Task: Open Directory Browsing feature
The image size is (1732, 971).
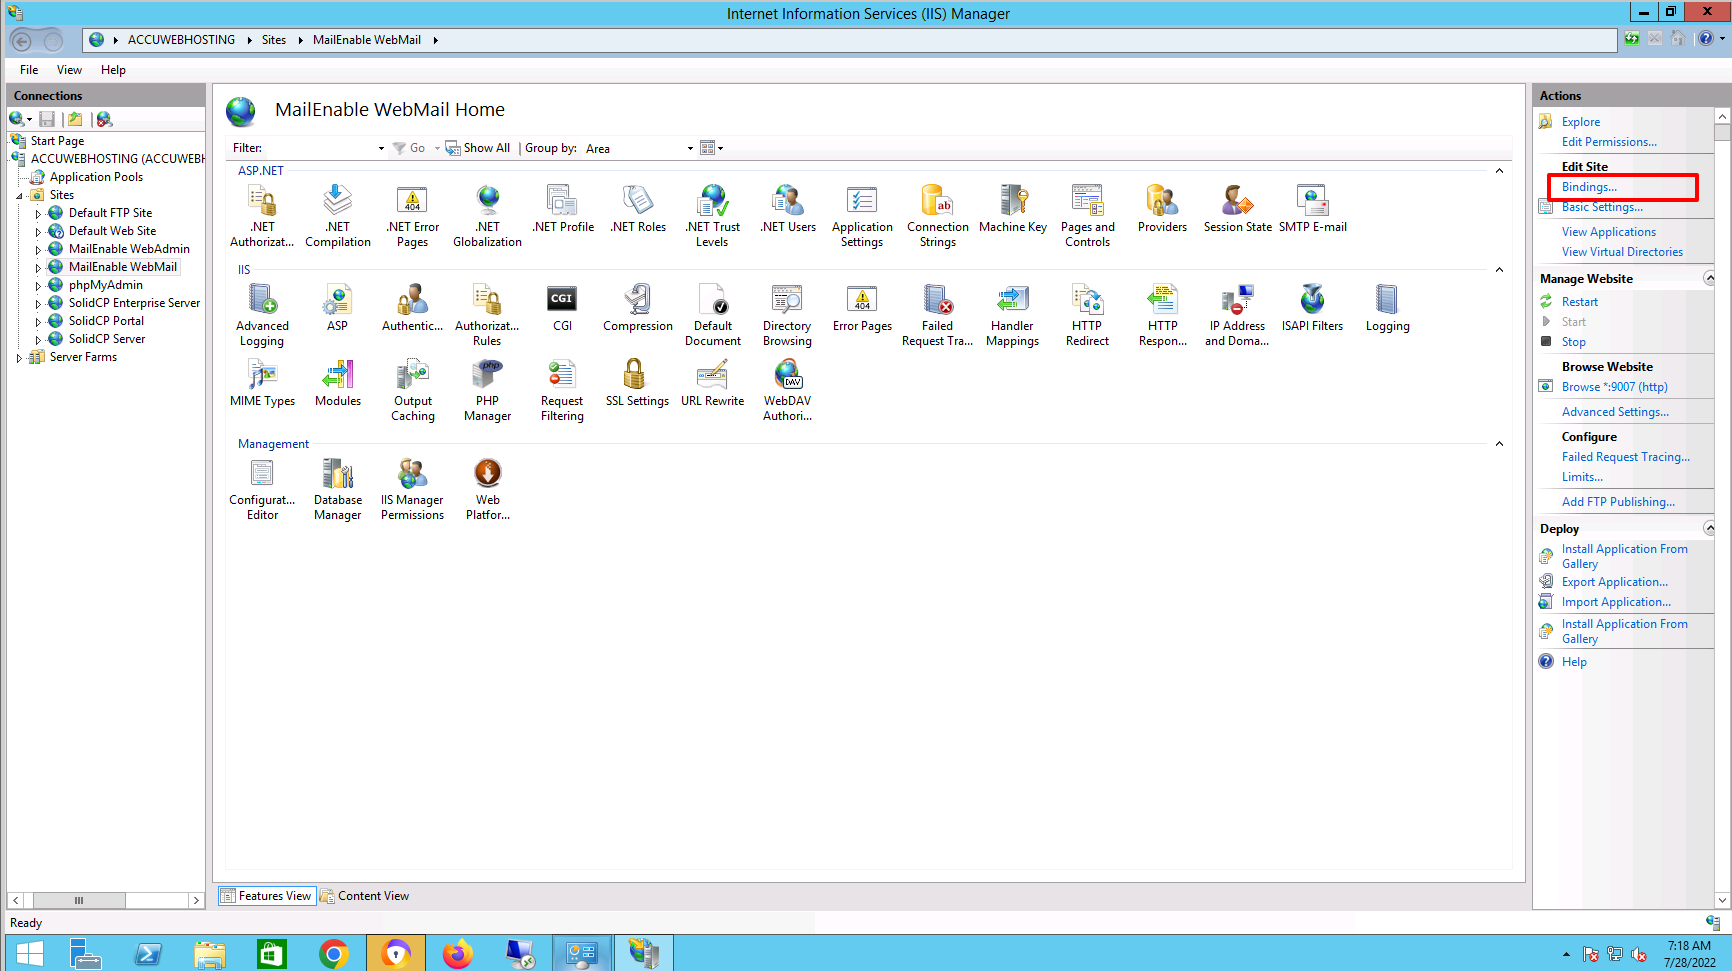Action: [787, 315]
